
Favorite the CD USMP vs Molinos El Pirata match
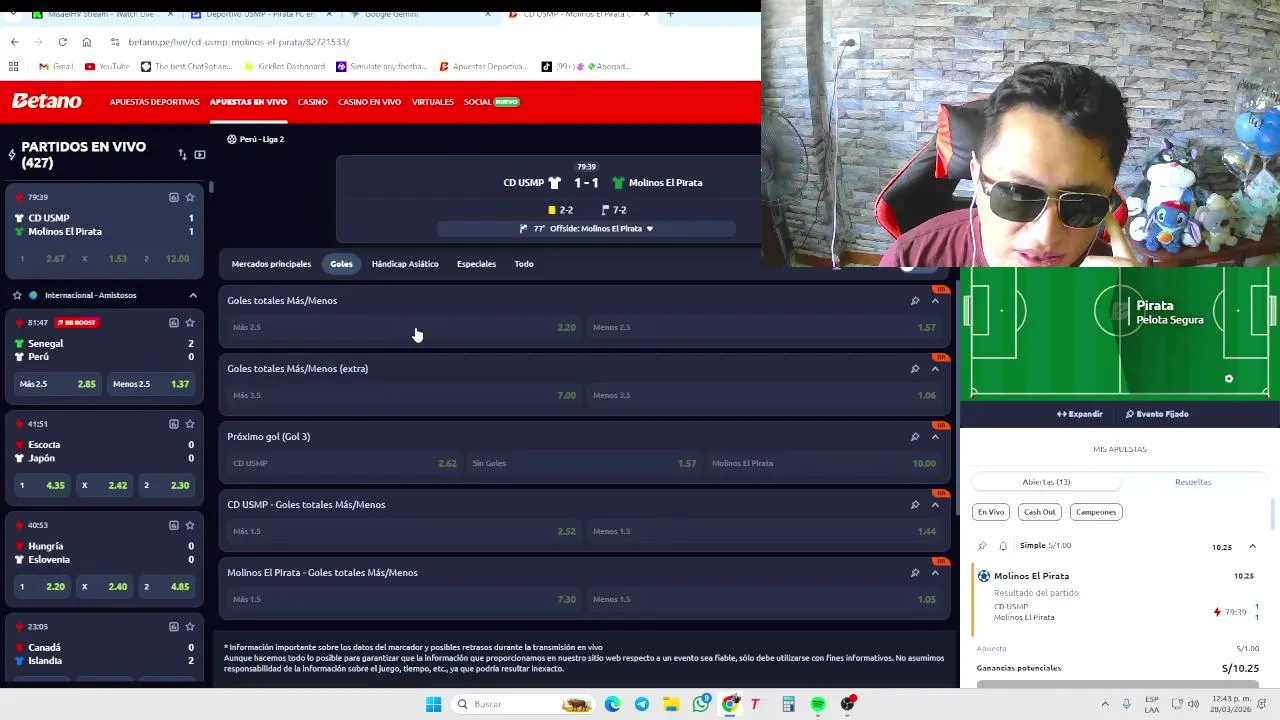pos(190,197)
